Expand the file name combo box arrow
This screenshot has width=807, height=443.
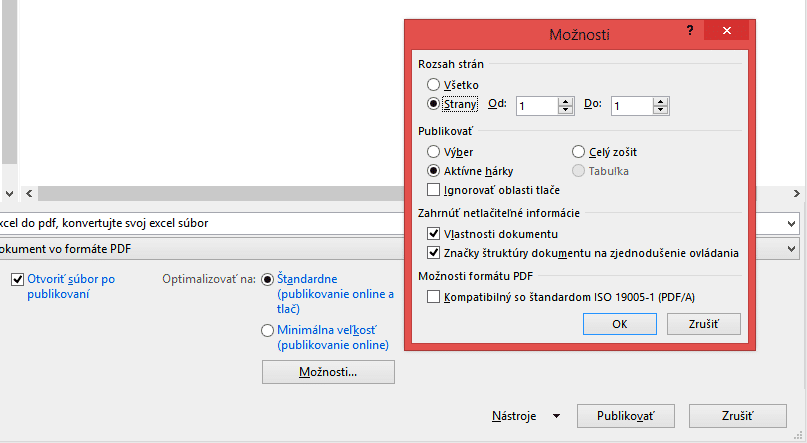coord(792,223)
